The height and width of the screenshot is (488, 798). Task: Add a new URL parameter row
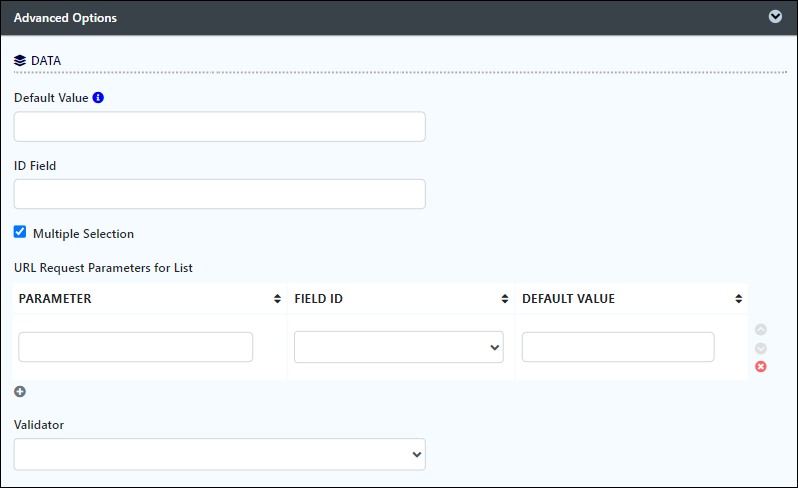(x=20, y=391)
